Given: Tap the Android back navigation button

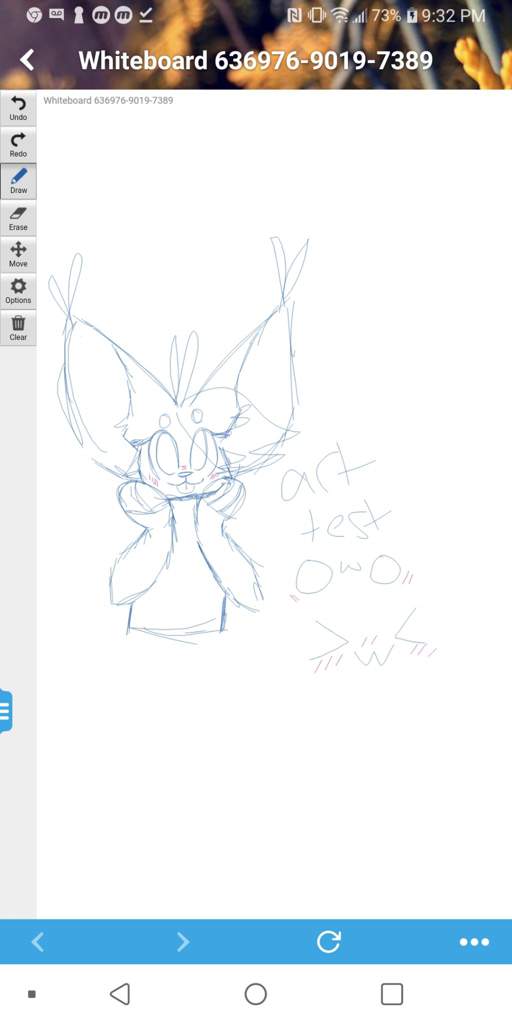Looking at the screenshot, I should 120,994.
